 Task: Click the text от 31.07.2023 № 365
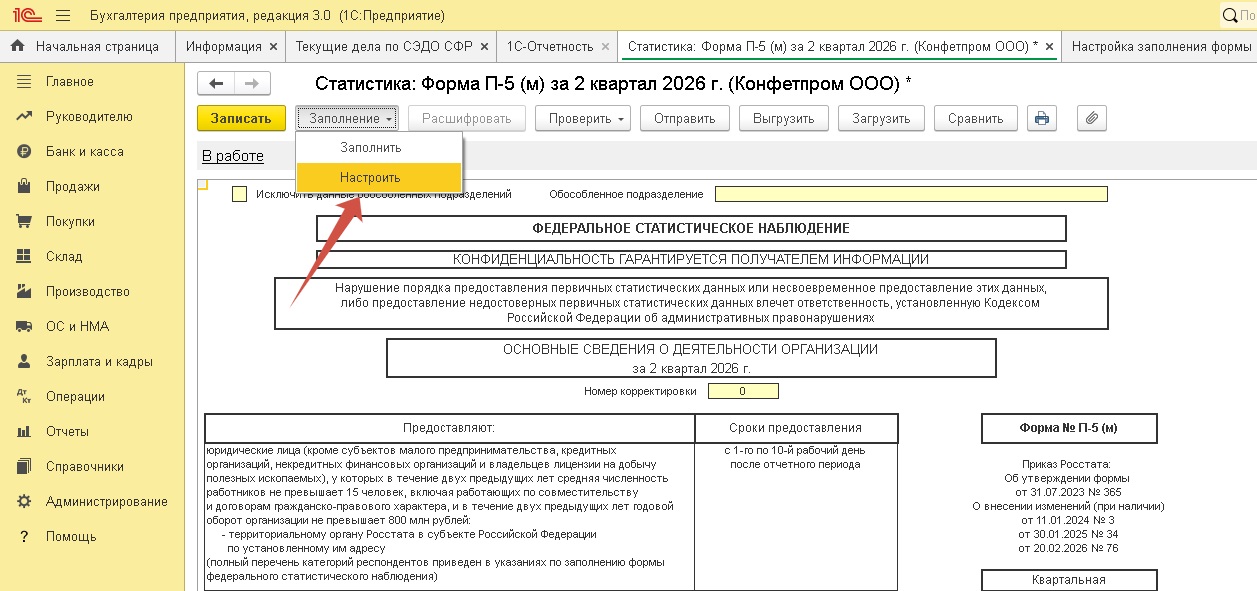pos(1068,492)
